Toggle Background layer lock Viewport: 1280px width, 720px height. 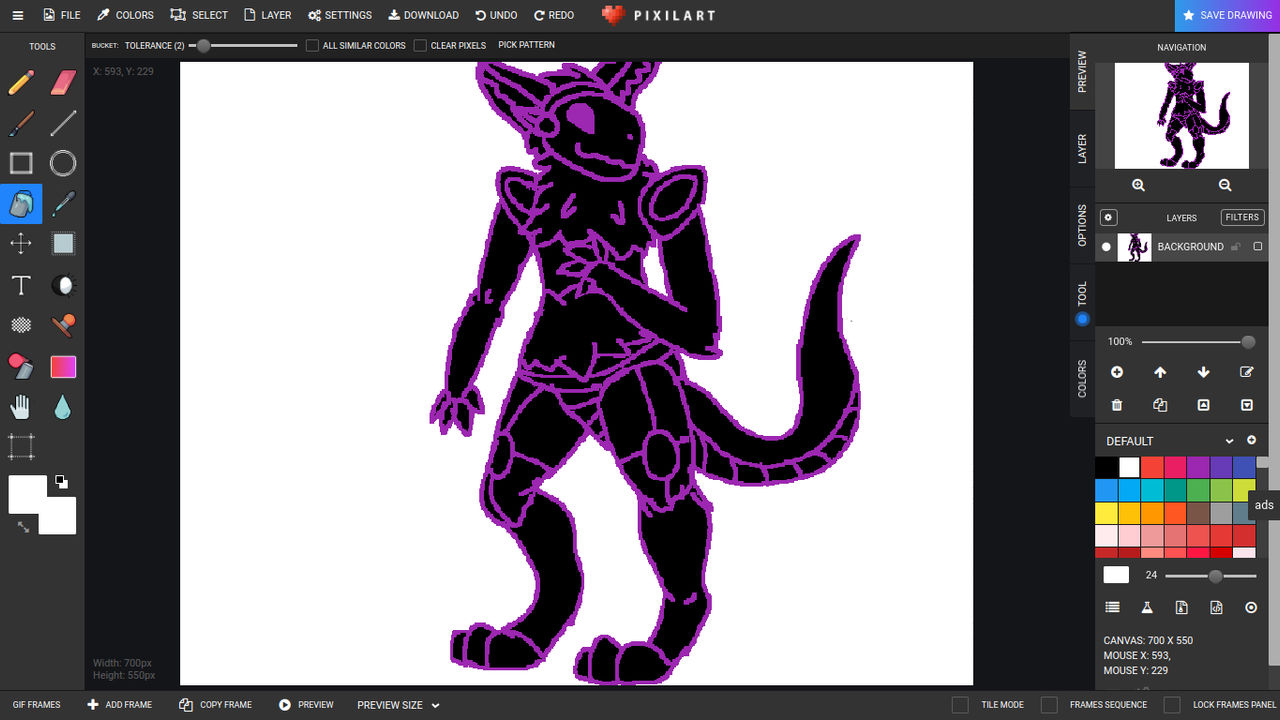tap(1236, 247)
